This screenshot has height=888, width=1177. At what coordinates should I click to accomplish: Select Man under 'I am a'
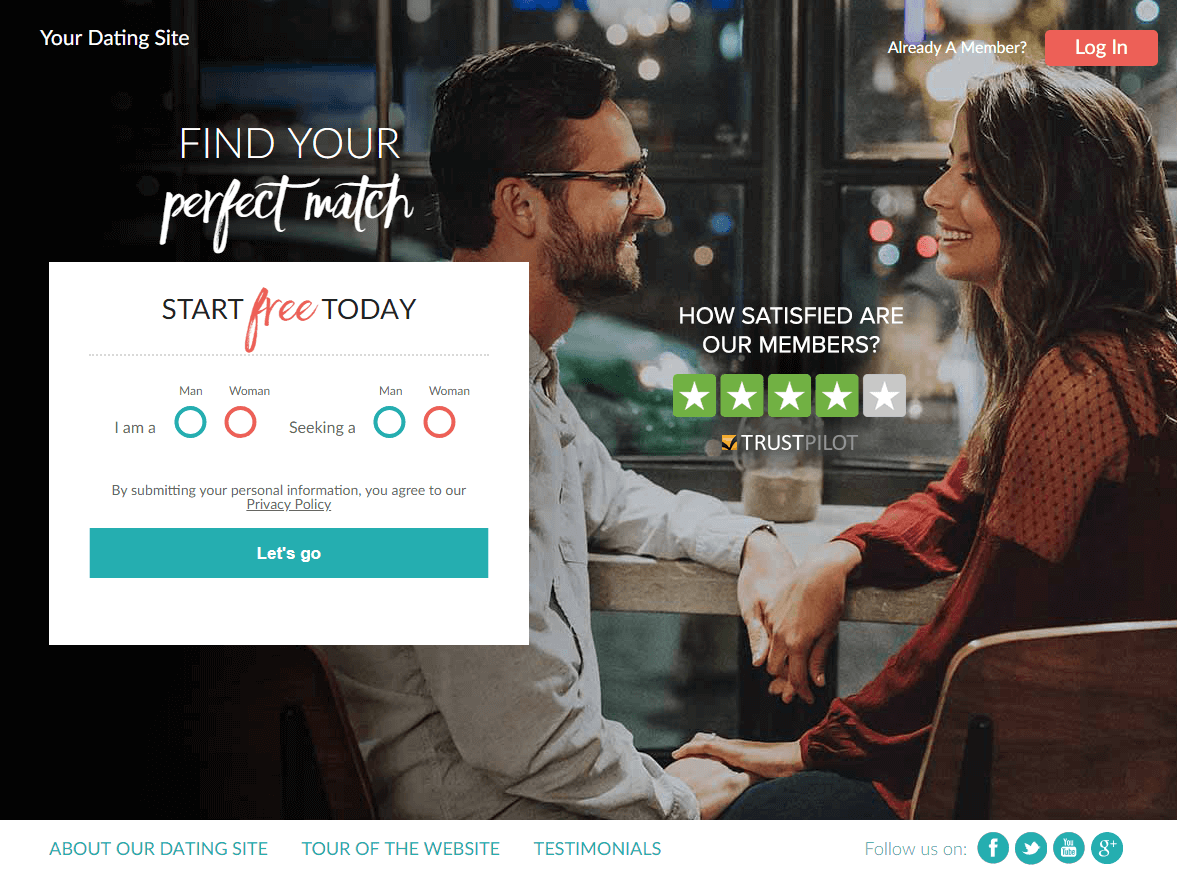[191, 422]
